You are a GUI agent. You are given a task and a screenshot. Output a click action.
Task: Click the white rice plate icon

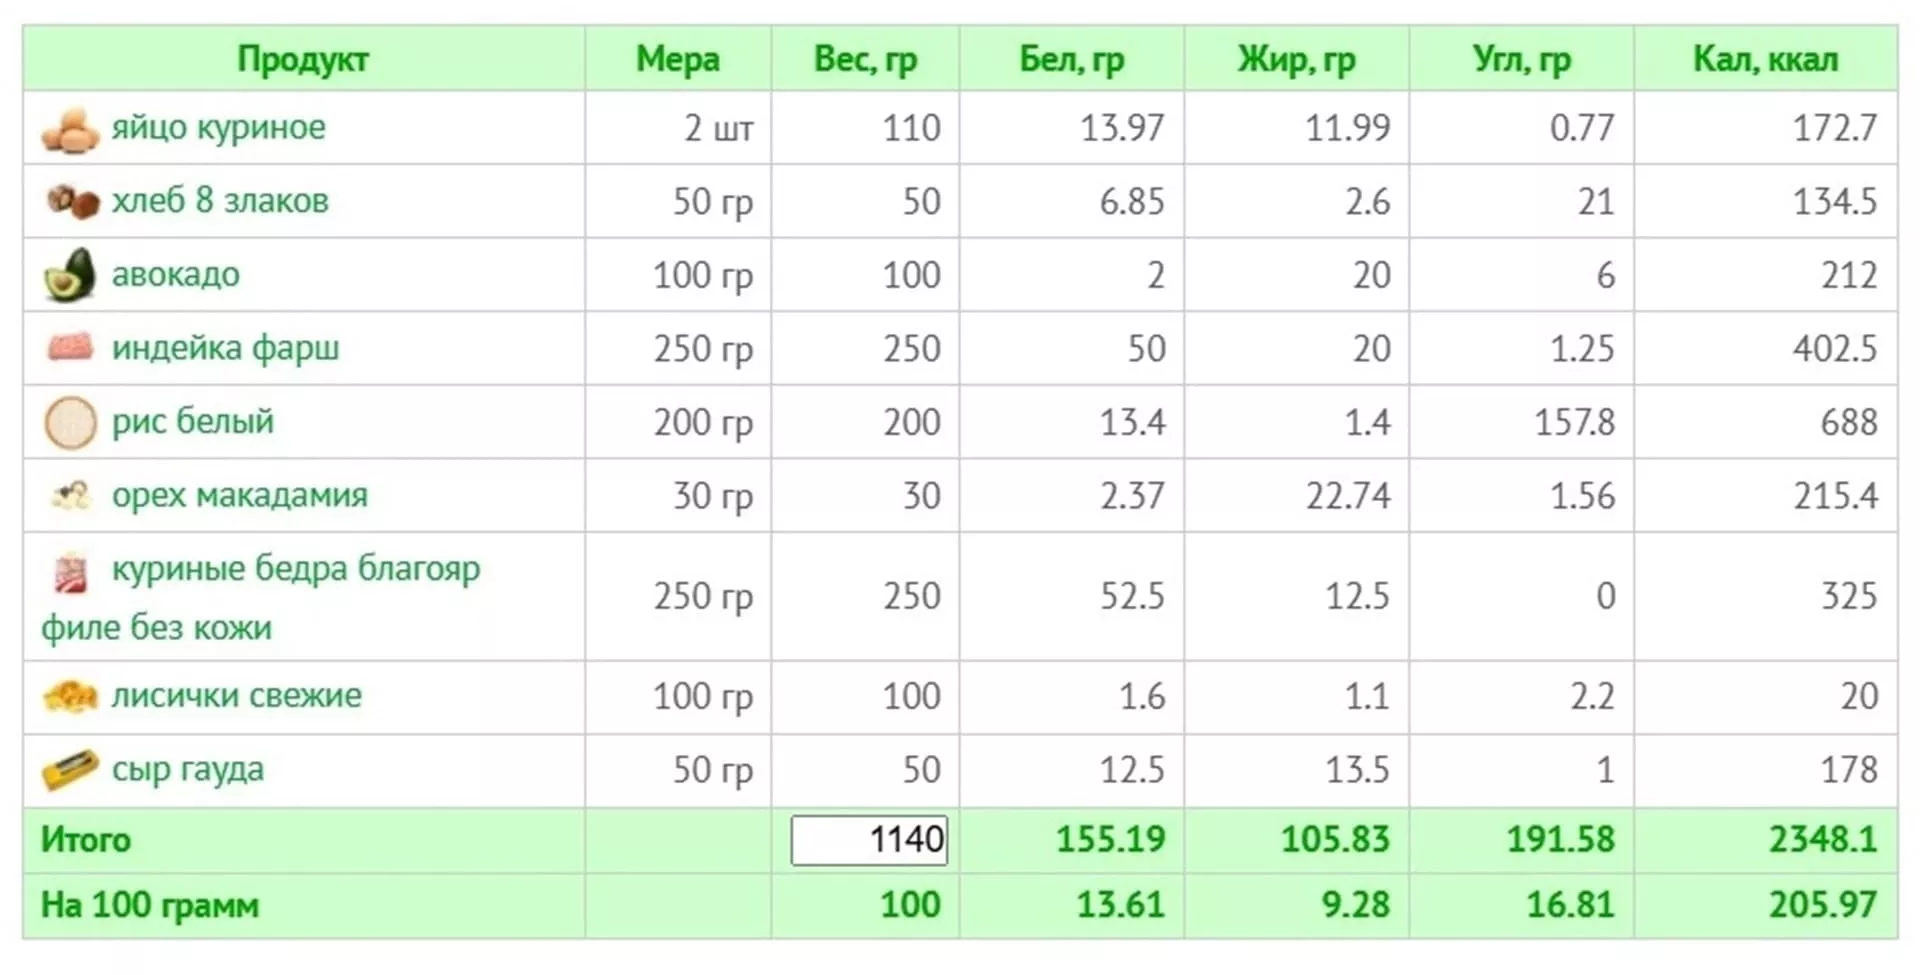[70, 422]
